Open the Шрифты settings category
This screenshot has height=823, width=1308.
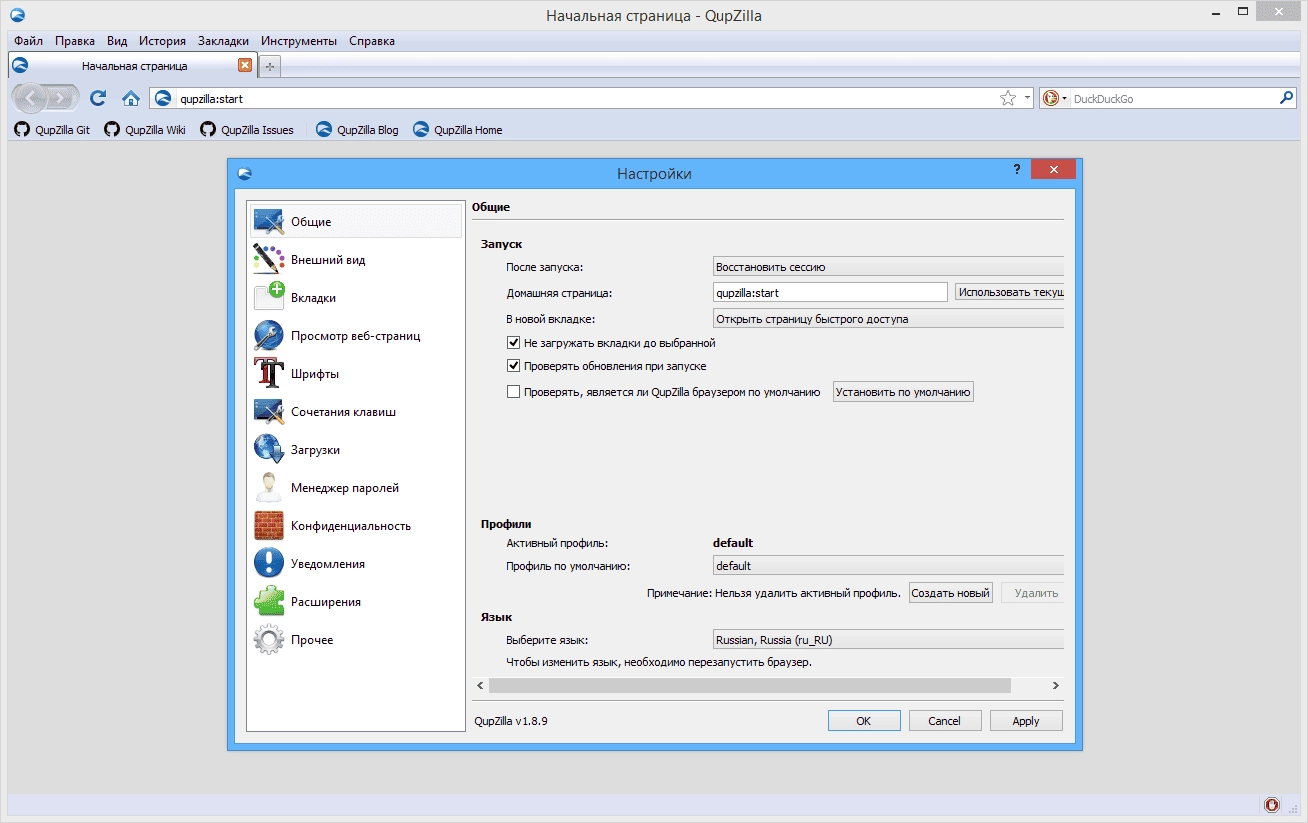point(356,373)
